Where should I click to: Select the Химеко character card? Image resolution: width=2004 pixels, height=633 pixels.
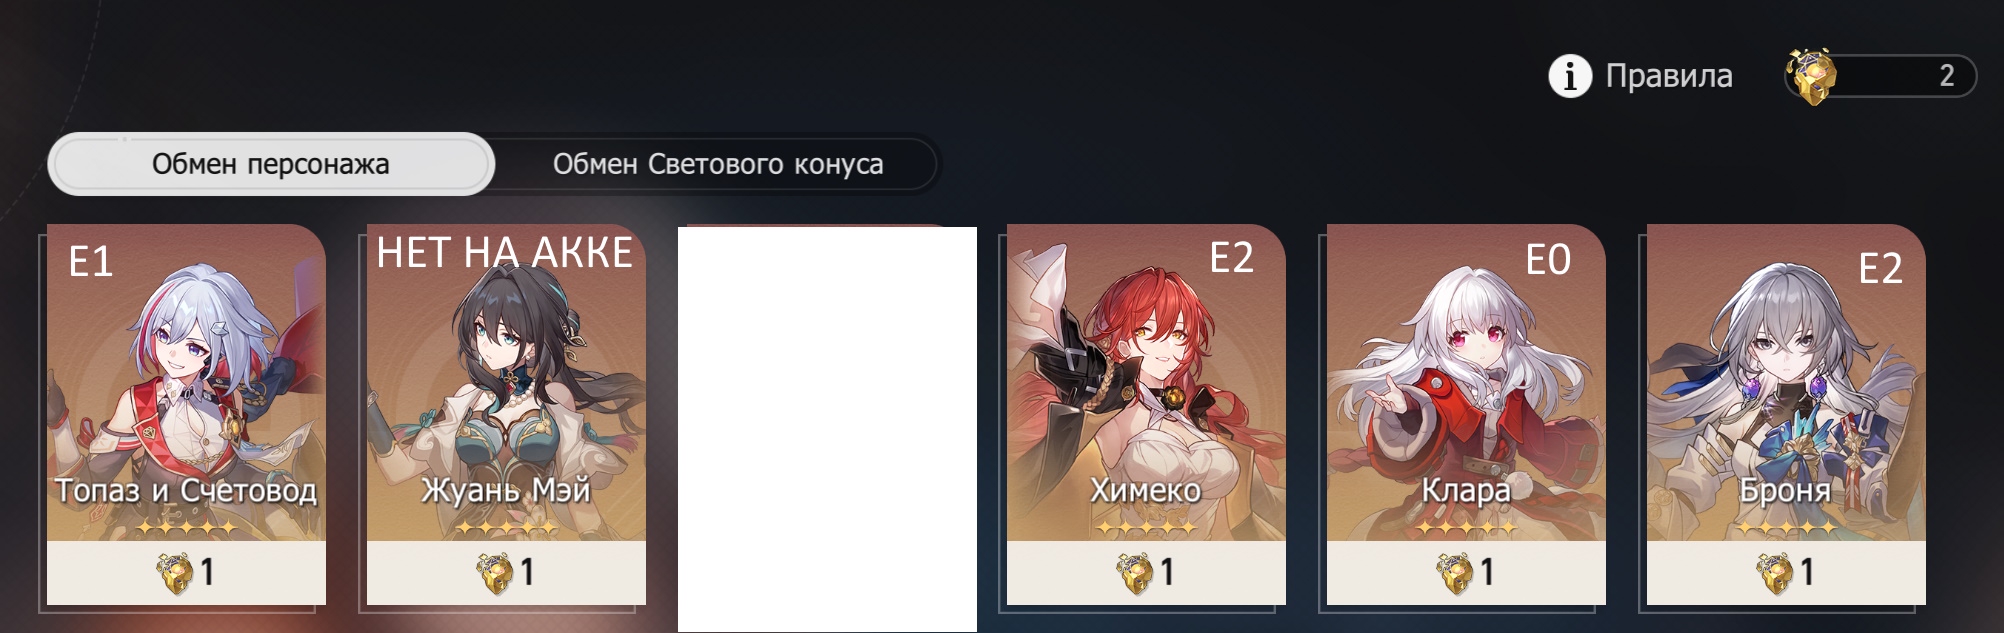pyautogui.click(x=1146, y=414)
